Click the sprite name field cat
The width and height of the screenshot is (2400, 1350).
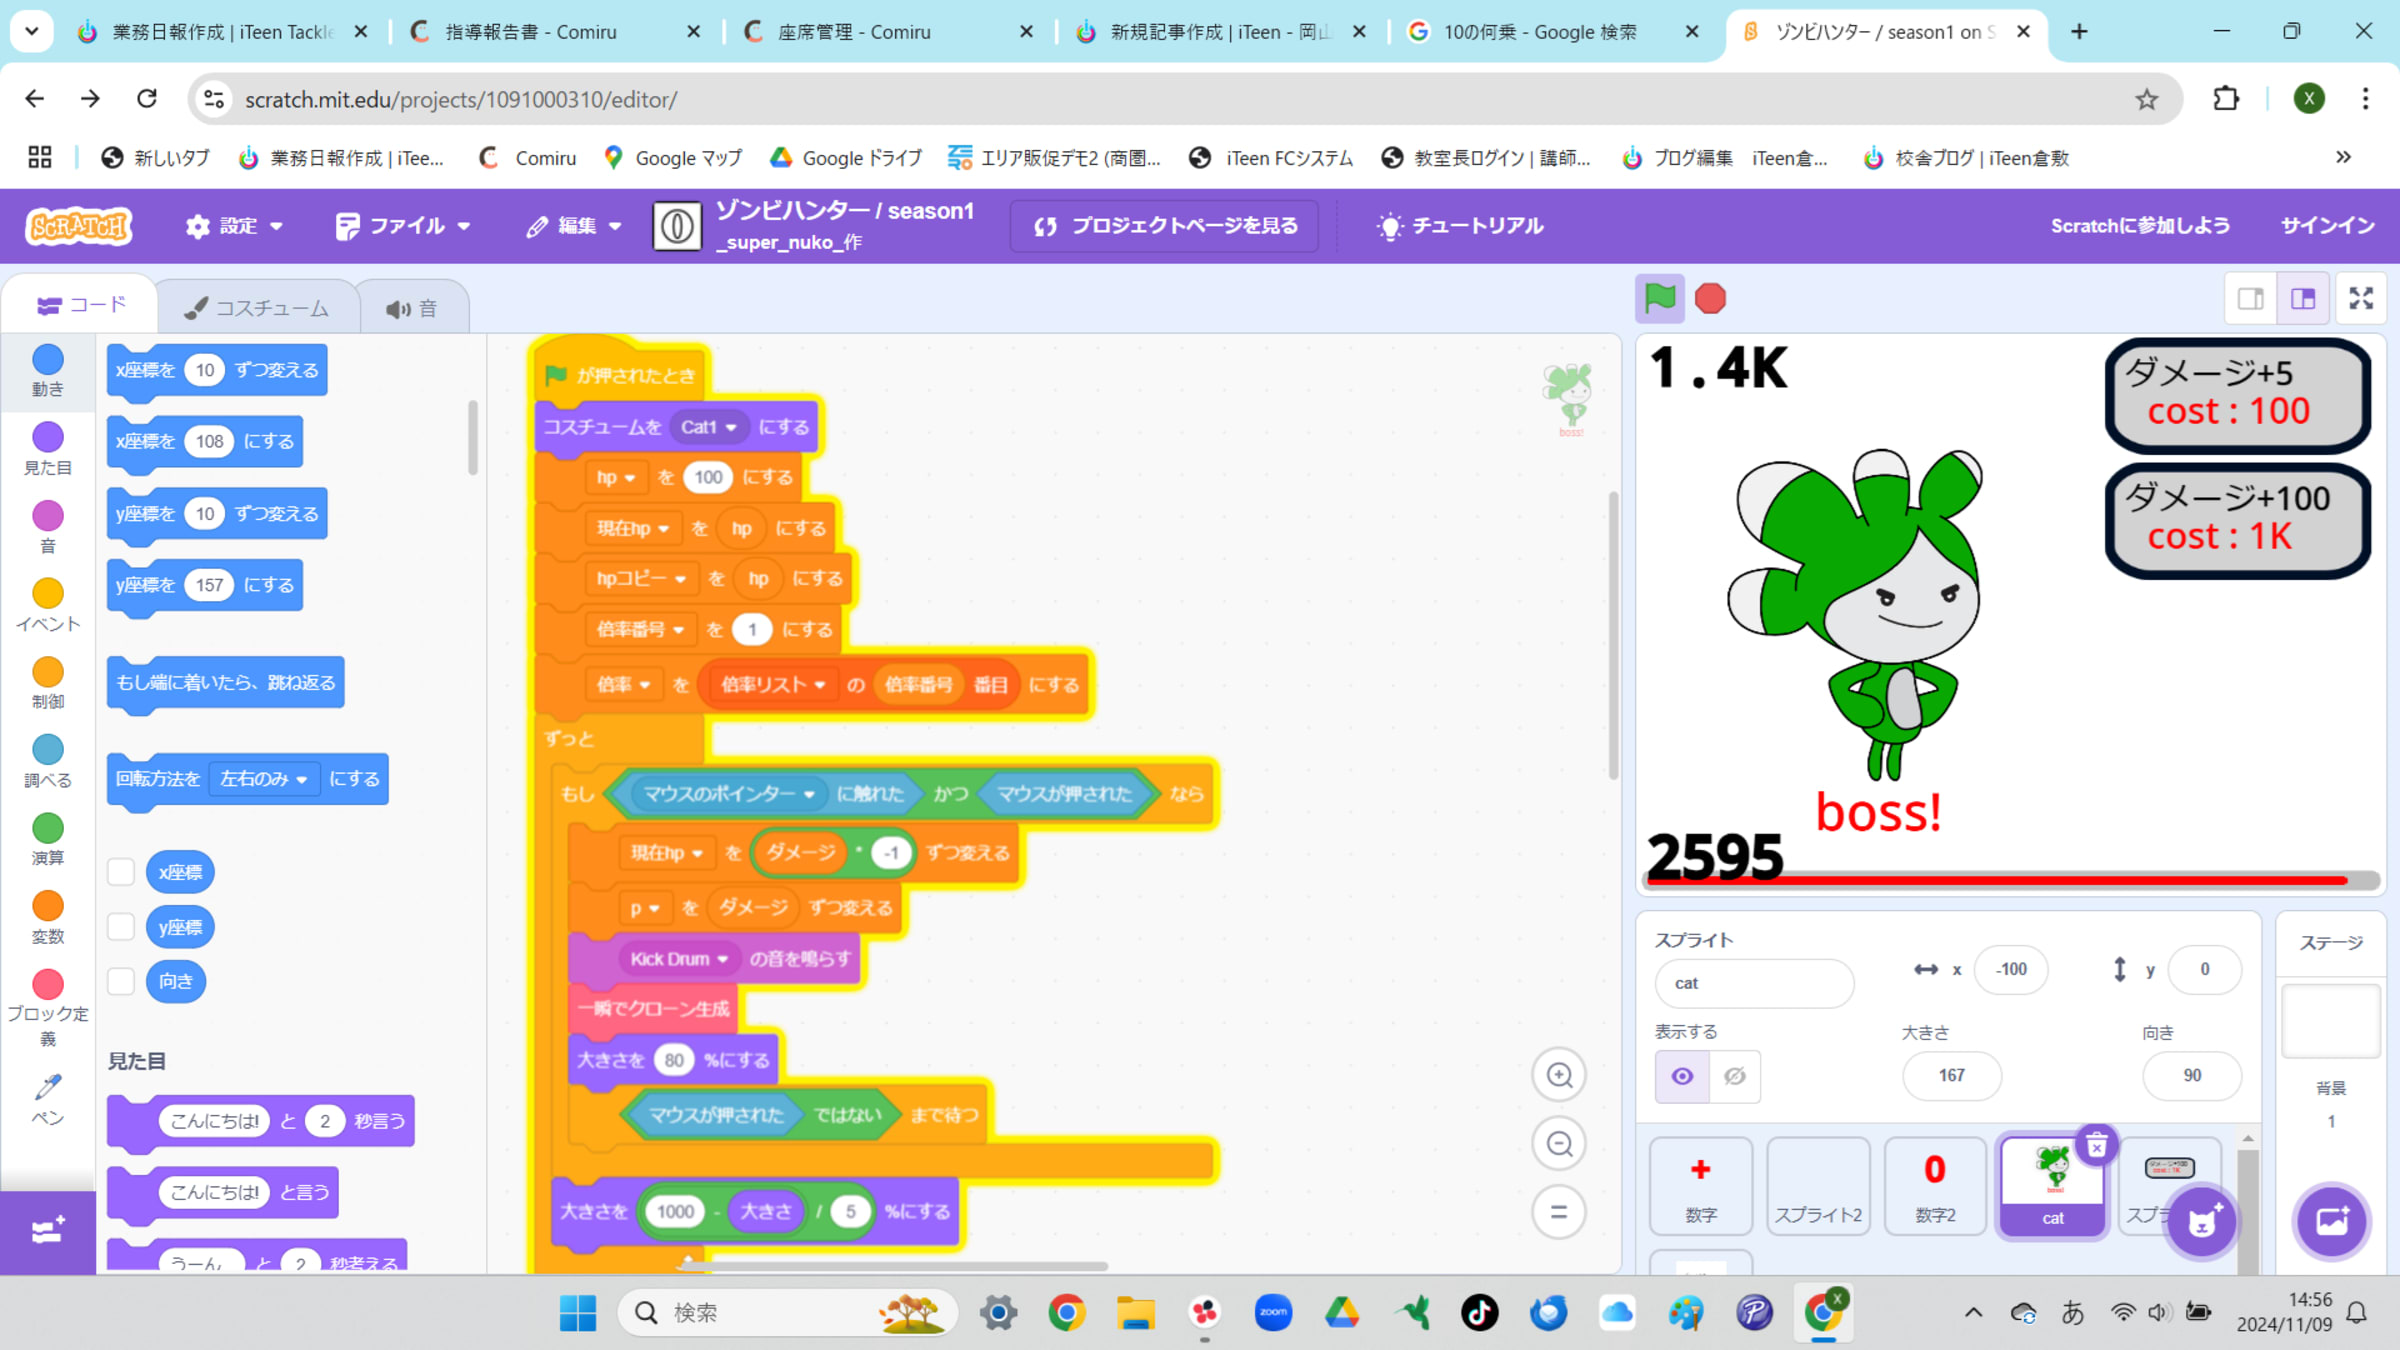(x=1753, y=983)
